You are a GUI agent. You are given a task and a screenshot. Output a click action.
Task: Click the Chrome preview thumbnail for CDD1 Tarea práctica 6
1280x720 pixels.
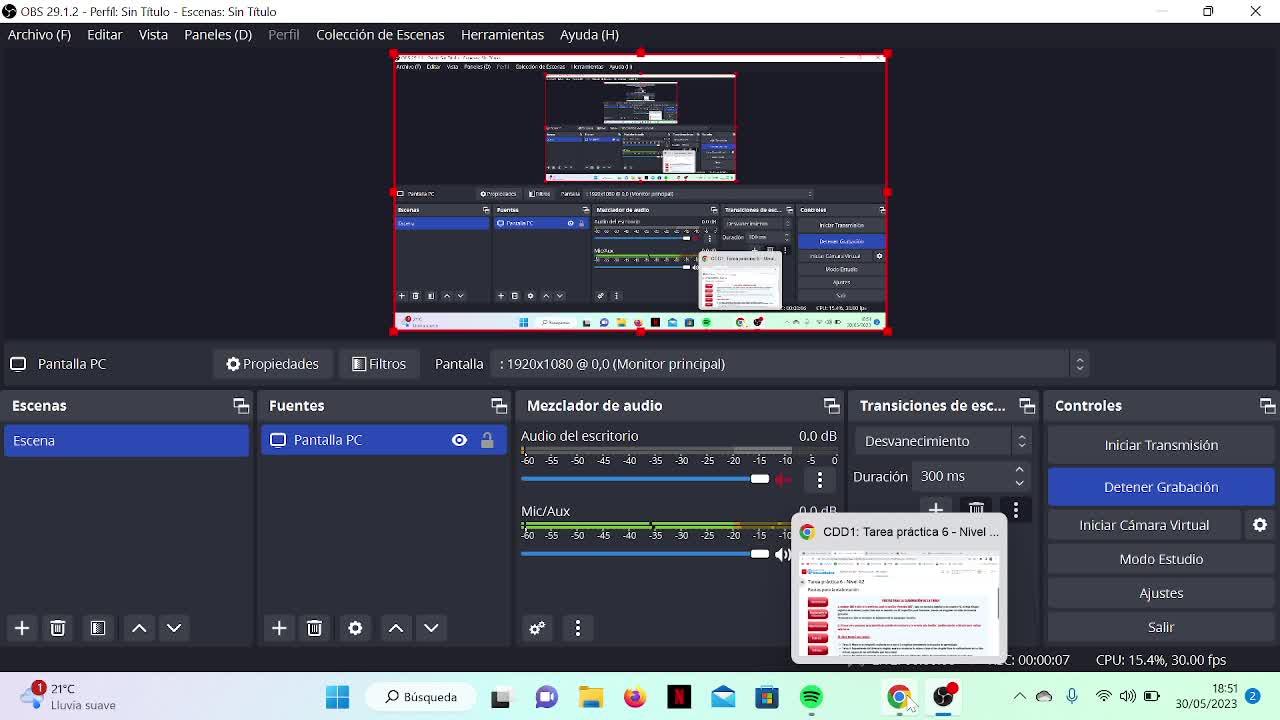pyautogui.click(x=899, y=602)
